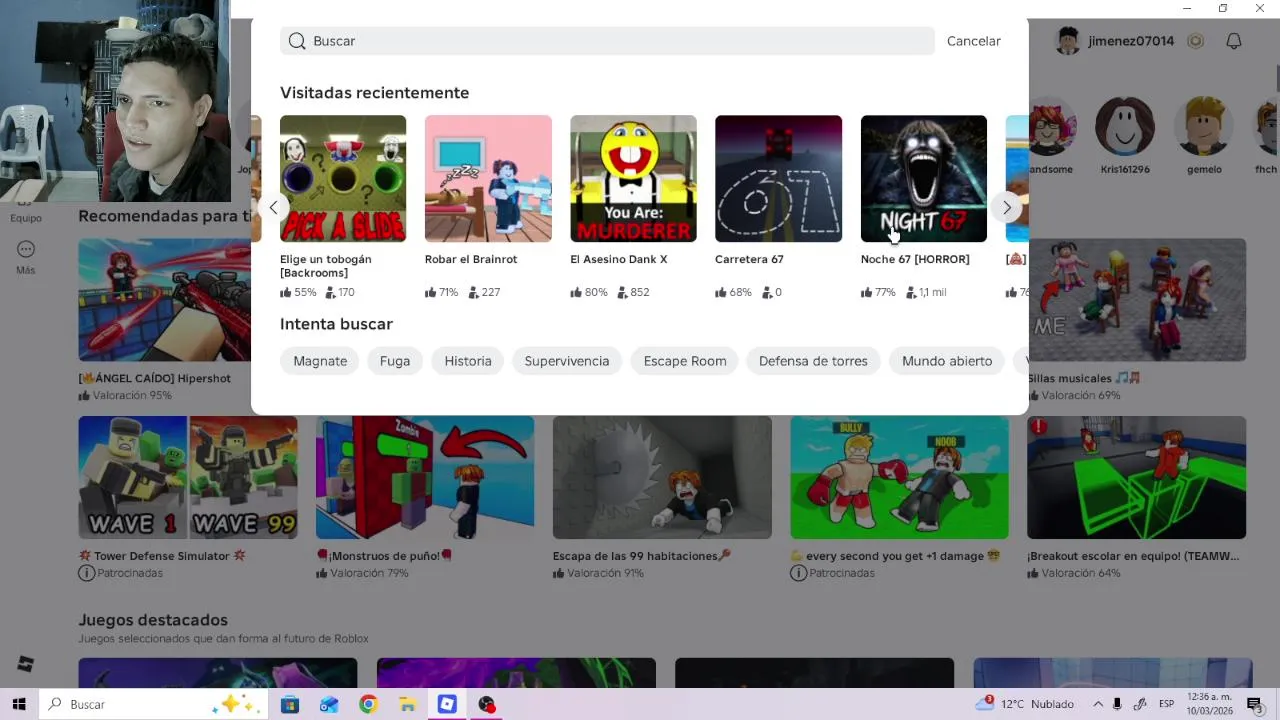Click the Robar el Brainrot title

pyautogui.click(x=471, y=259)
